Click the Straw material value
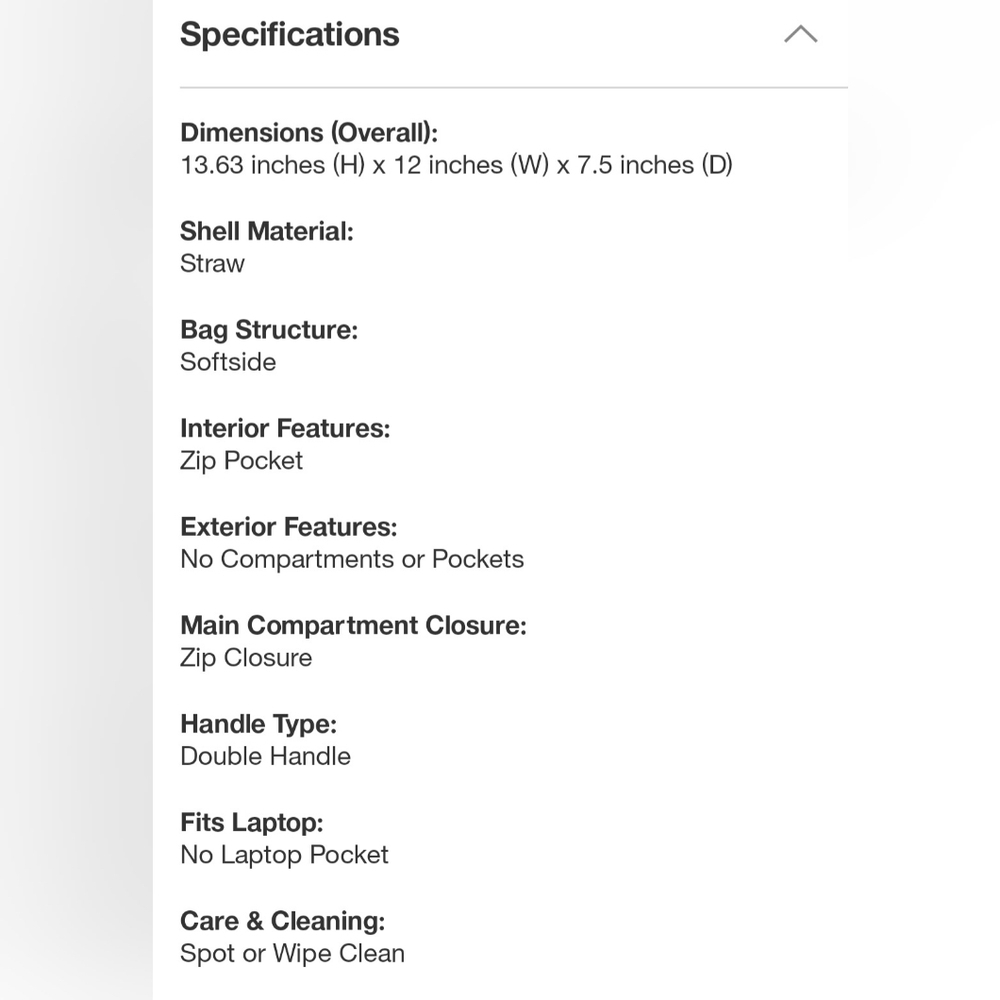Image resolution: width=1000 pixels, height=1000 pixels. point(212,263)
